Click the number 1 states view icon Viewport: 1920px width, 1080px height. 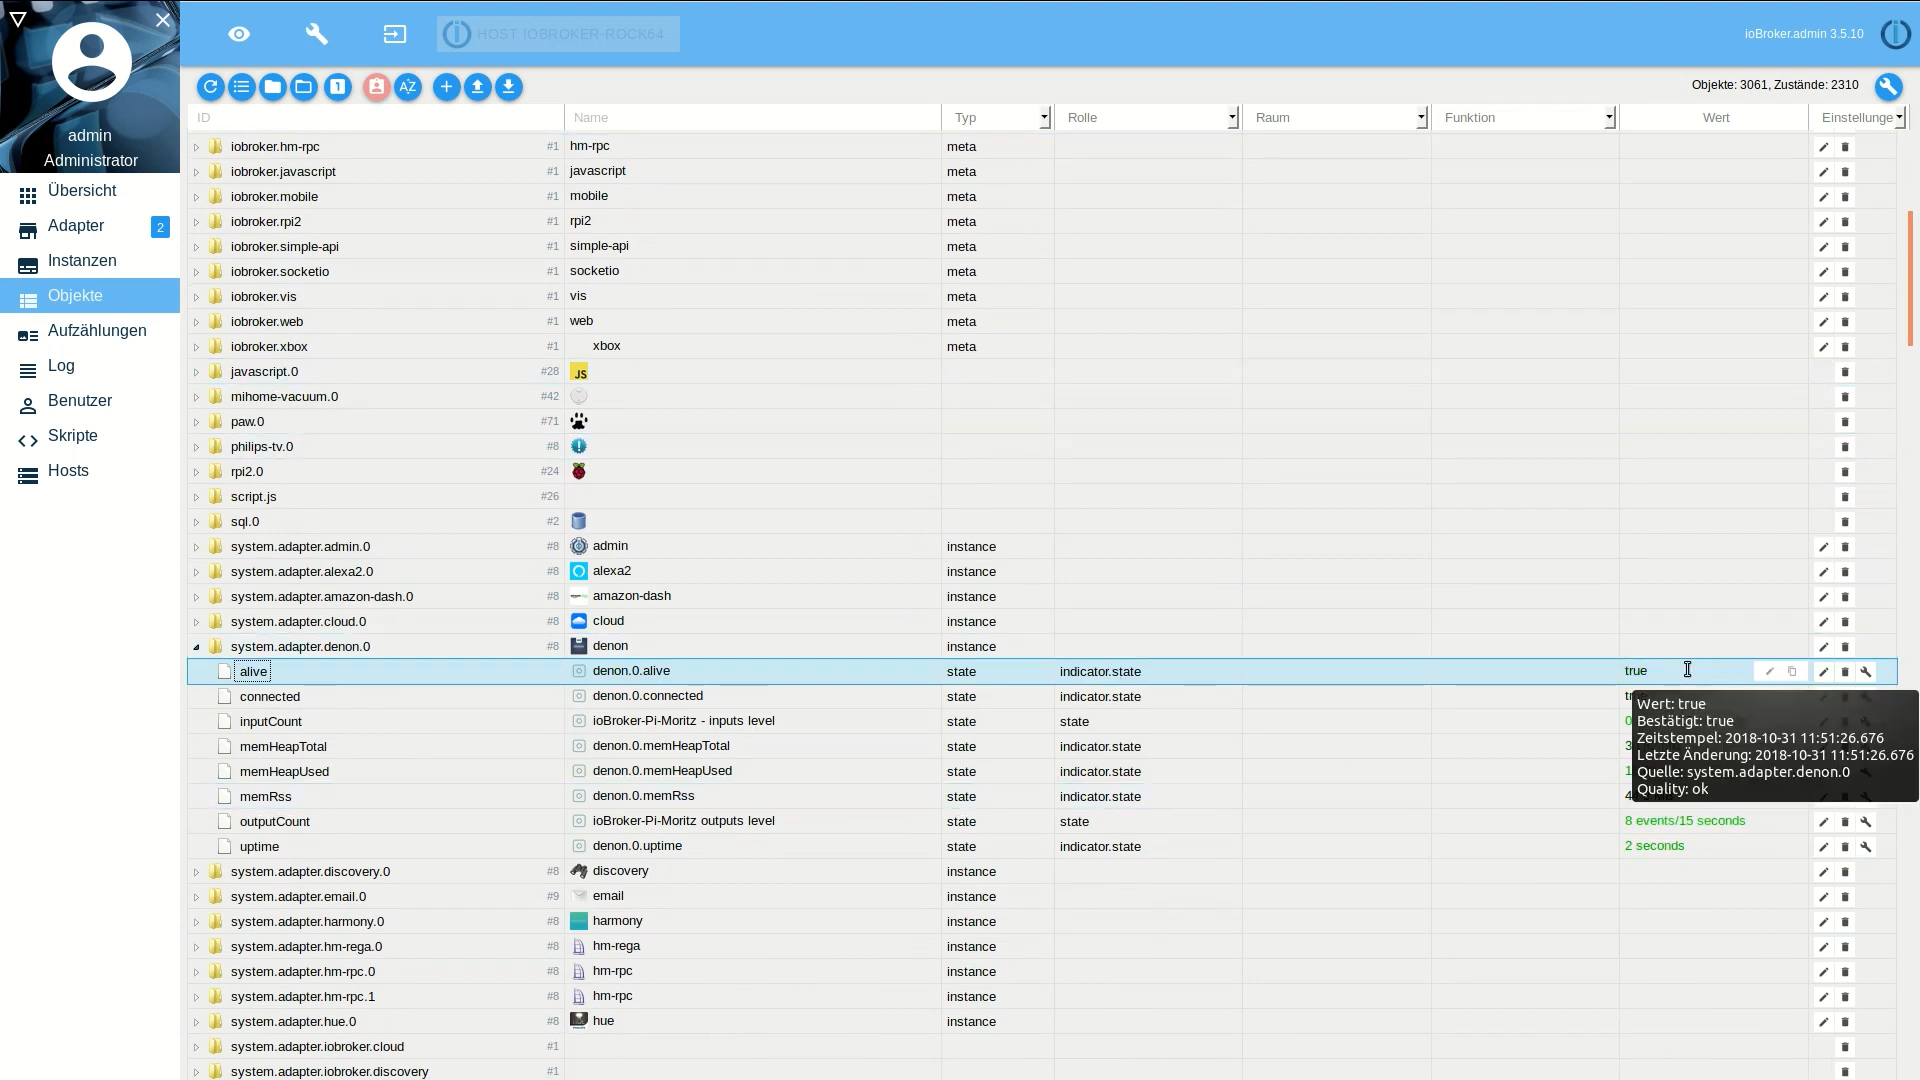tap(338, 87)
